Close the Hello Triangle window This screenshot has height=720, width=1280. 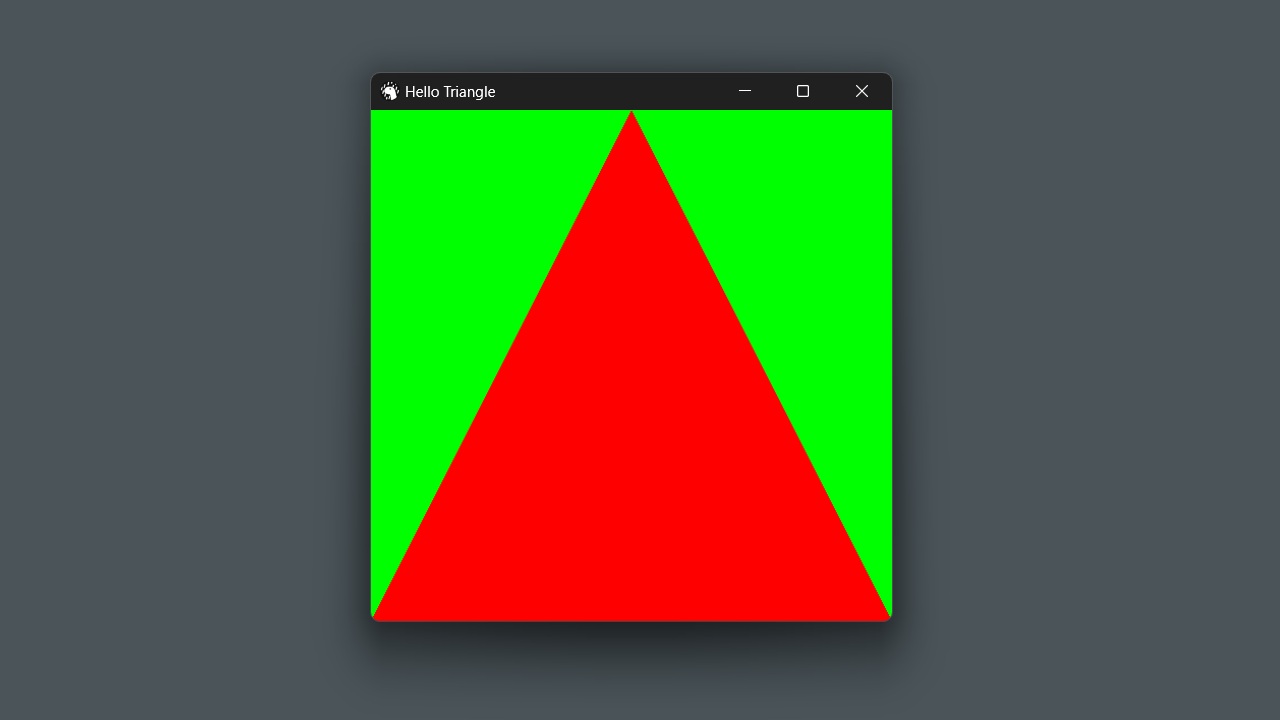coord(862,91)
